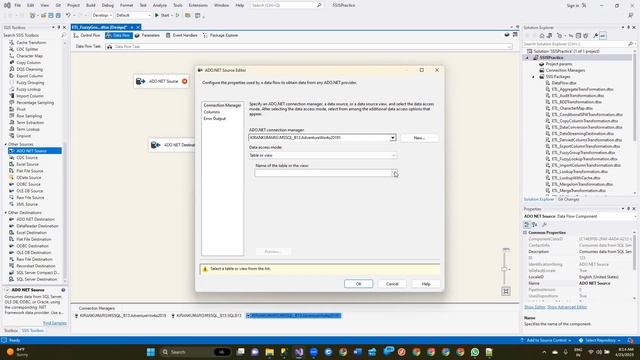Switch to Control Flow tab

(87, 36)
